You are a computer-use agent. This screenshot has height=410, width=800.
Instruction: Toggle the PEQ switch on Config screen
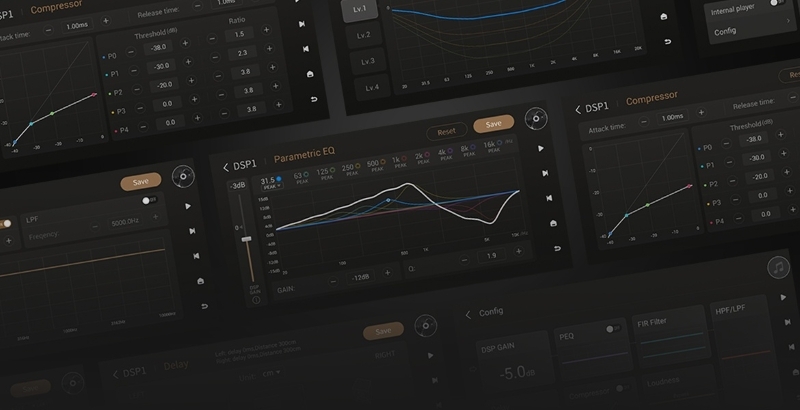tap(613, 329)
